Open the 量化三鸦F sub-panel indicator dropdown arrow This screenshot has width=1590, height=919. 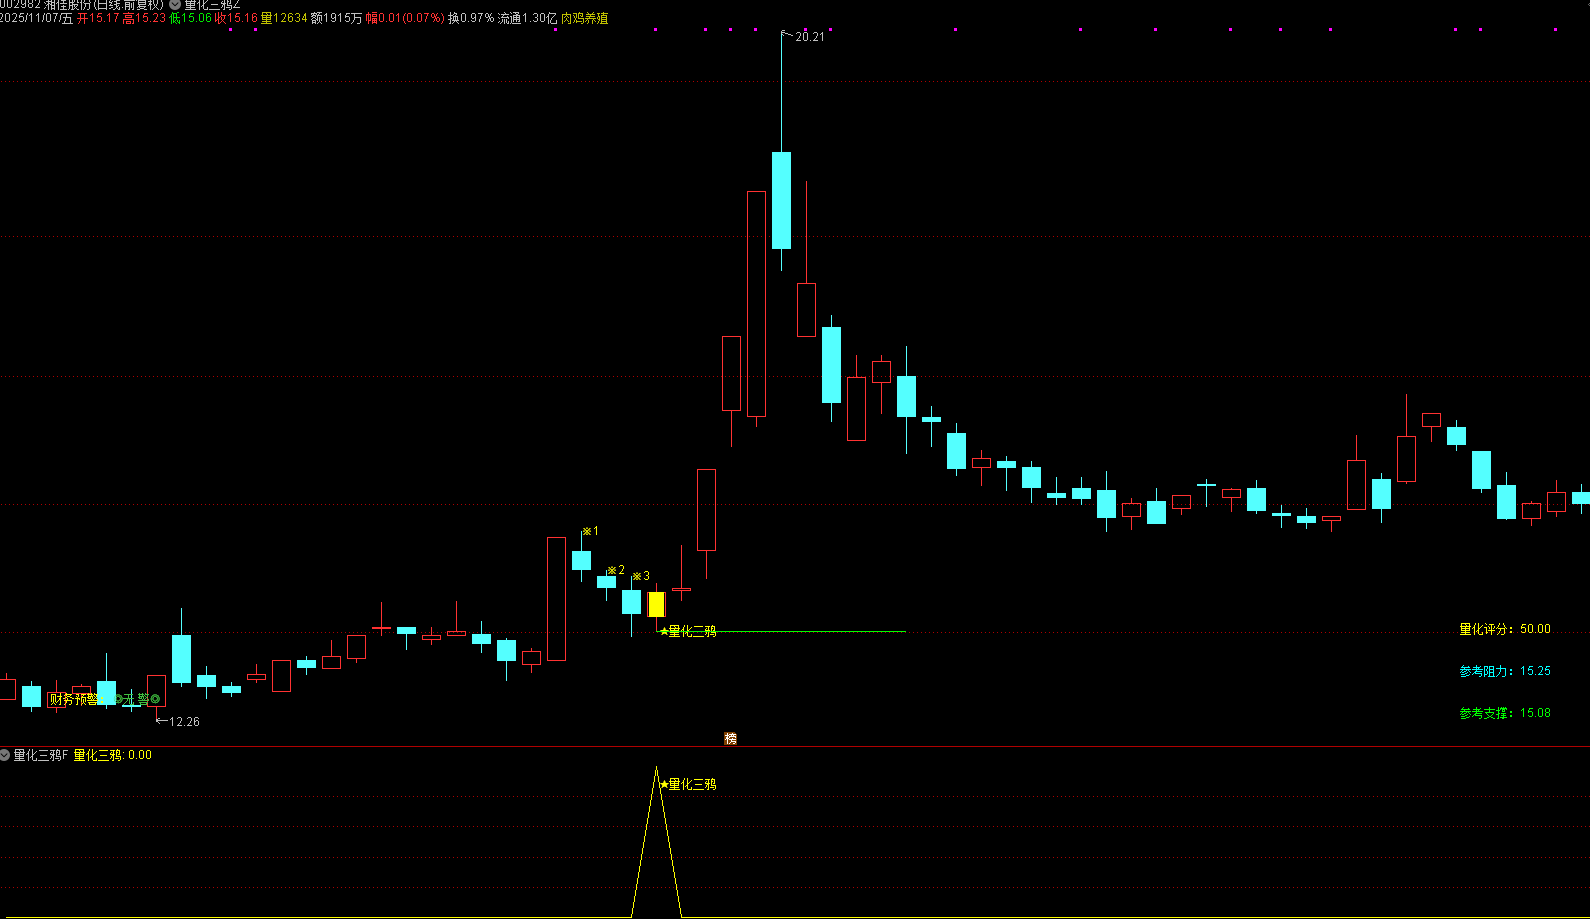point(5,755)
